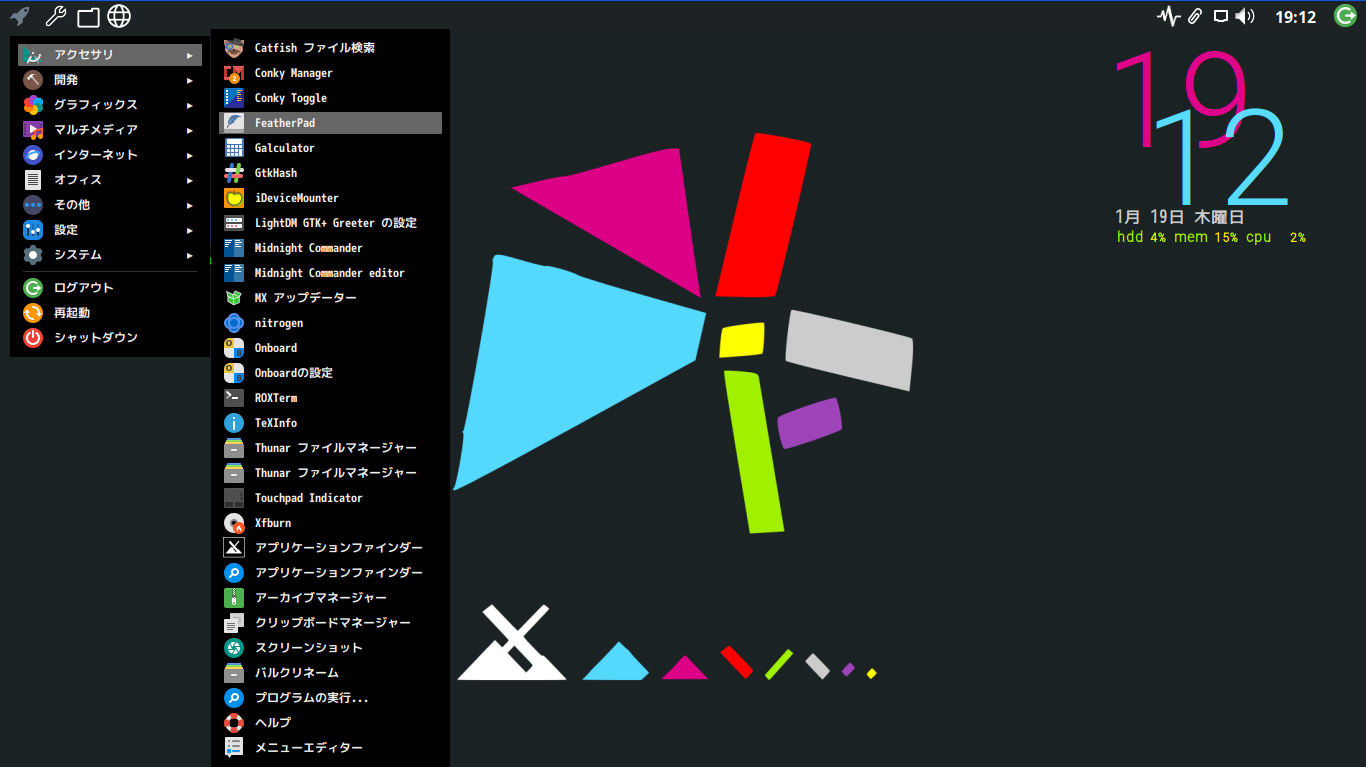
Task: Open the file manager folder icon in panel
Action: click(x=88, y=16)
